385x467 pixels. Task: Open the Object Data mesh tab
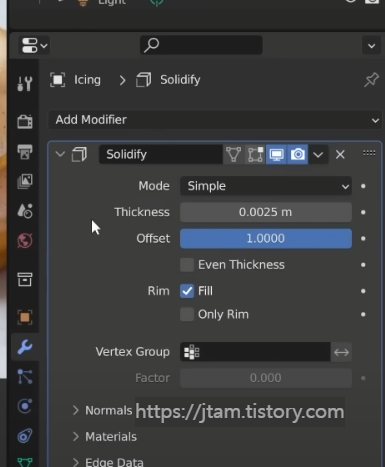[25, 462]
